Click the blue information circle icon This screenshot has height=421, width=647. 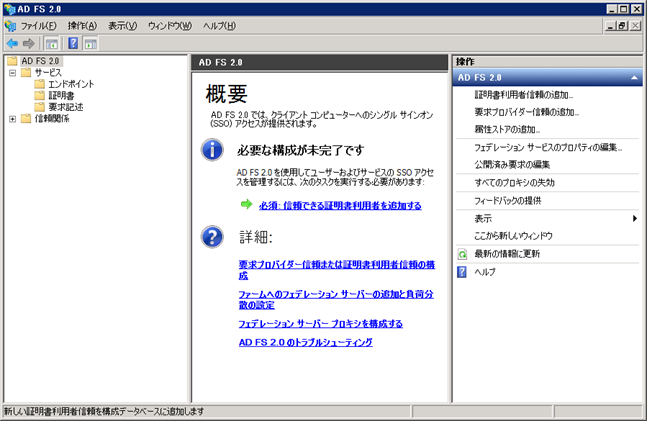[212, 150]
